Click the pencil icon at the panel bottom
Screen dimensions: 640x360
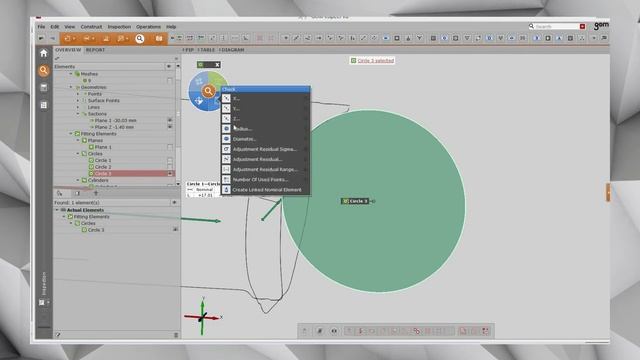[x=58, y=335]
